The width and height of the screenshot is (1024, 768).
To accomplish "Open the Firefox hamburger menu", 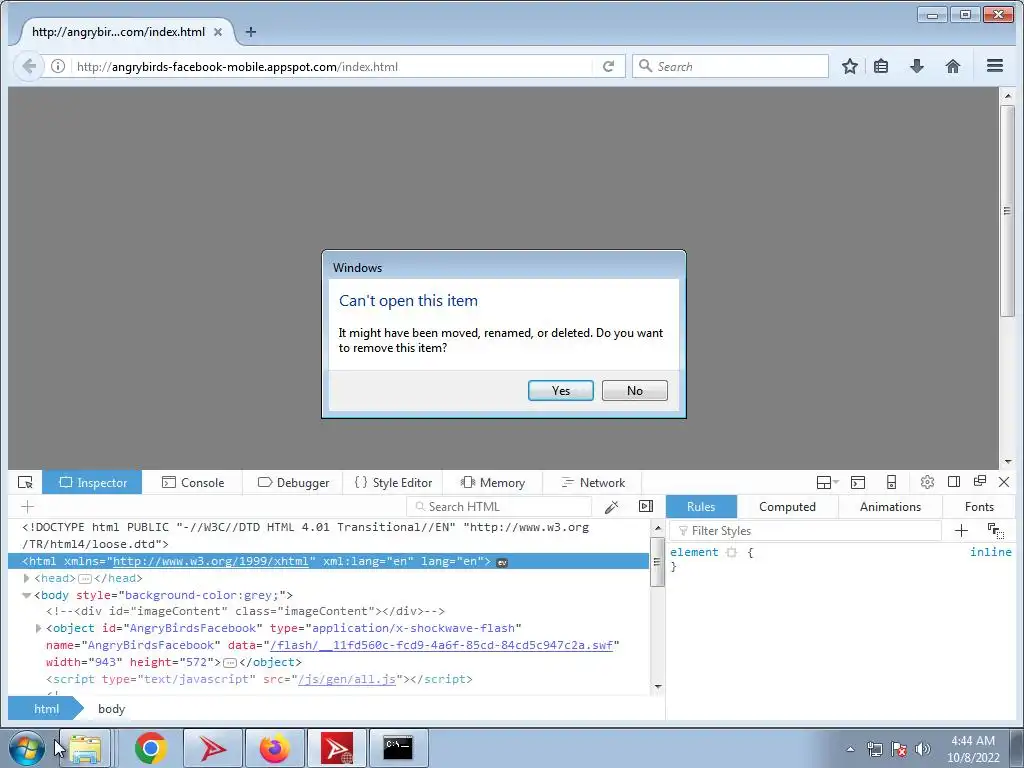I will tap(995, 66).
